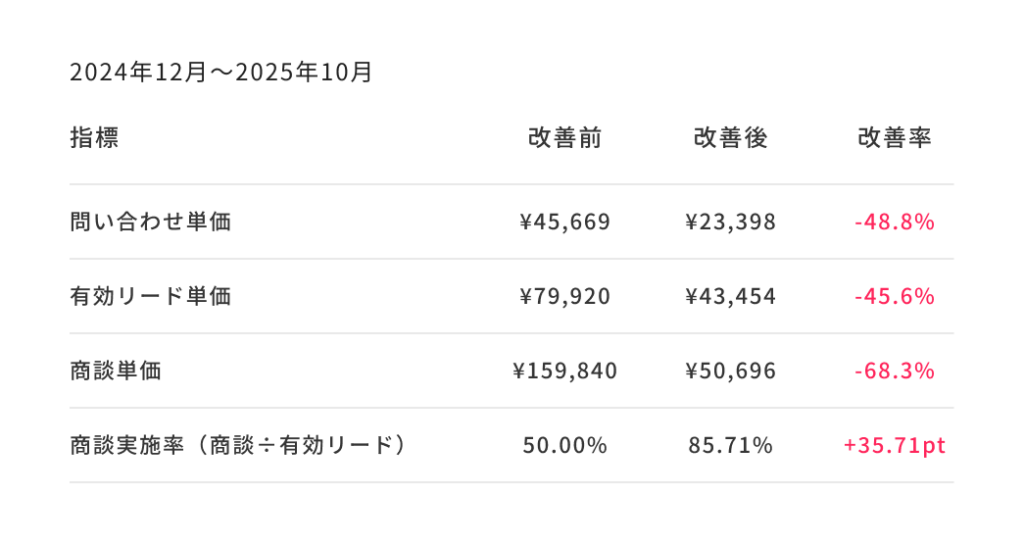This screenshot has height=545, width=1024.
Task: Select the 問い合わせ単価 row label
Action: (x=151, y=222)
